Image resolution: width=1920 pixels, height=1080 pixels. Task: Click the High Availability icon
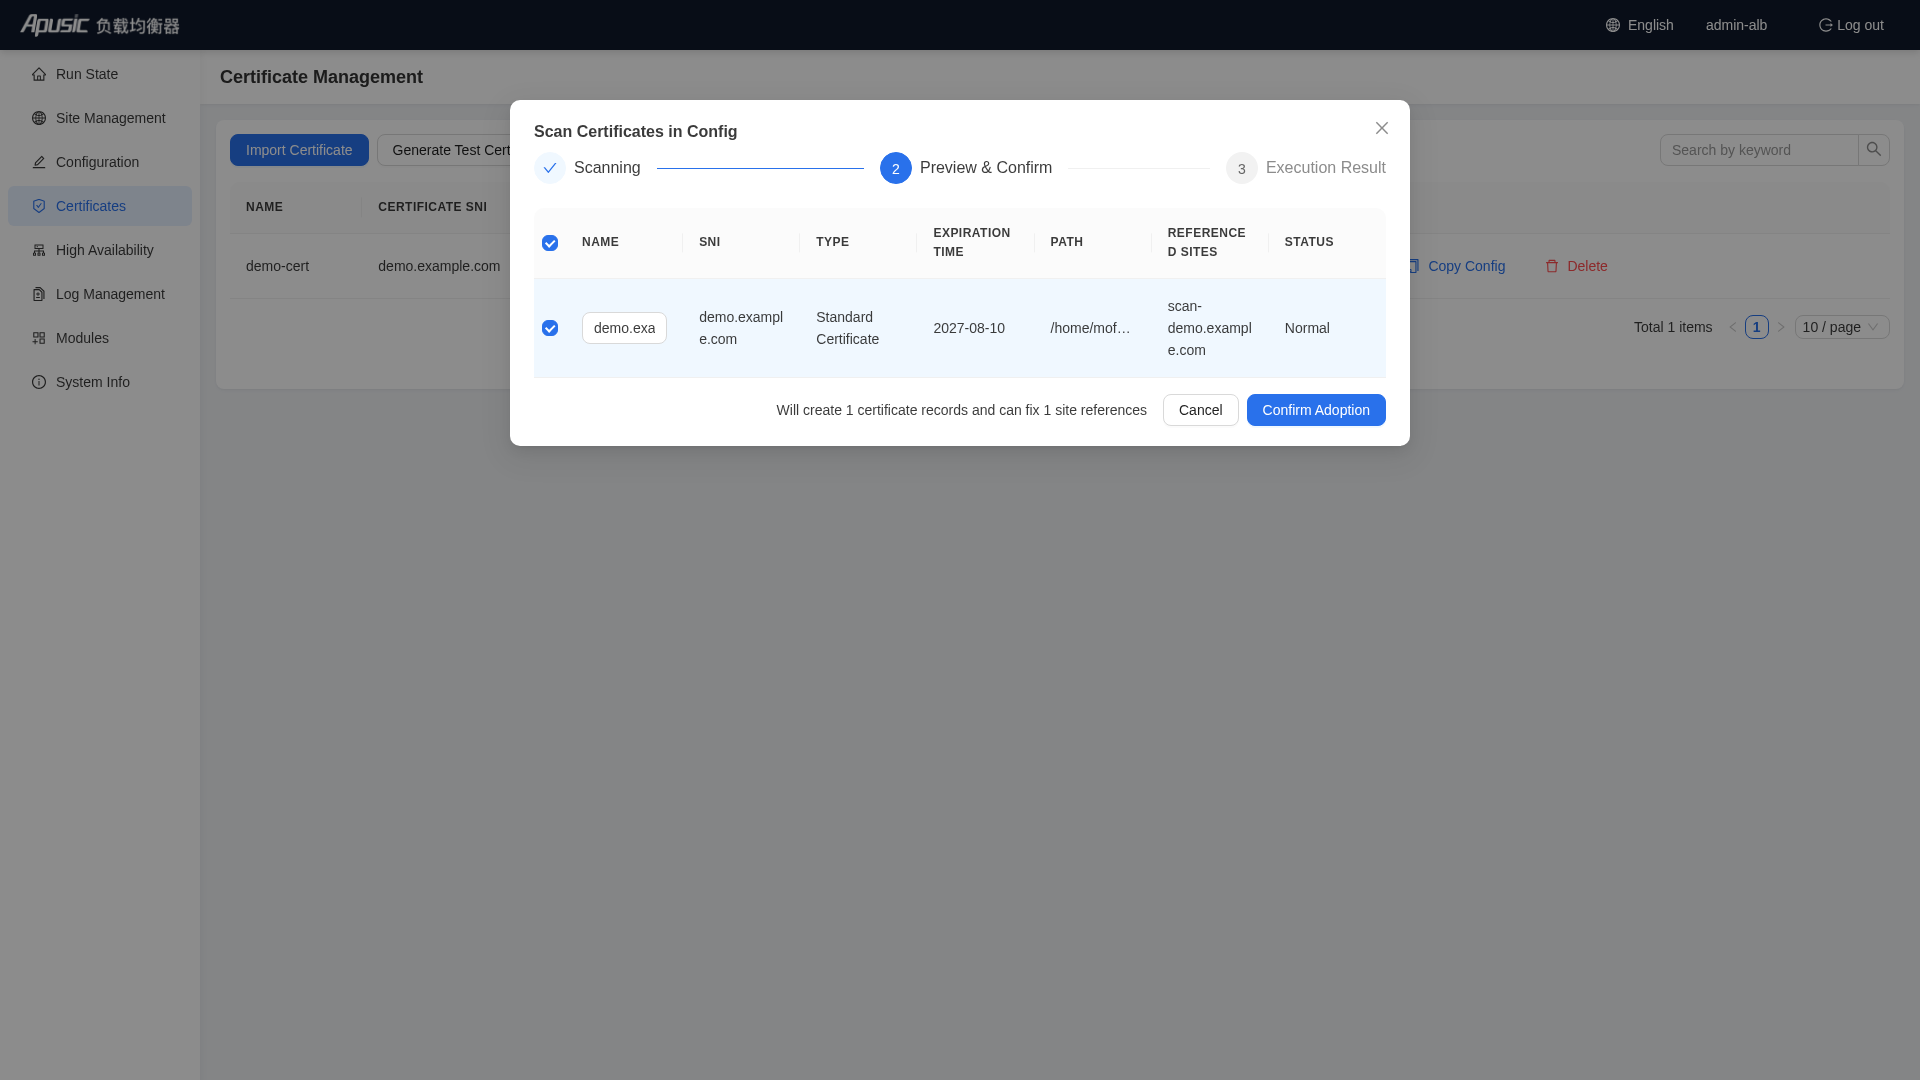coord(39,250)
